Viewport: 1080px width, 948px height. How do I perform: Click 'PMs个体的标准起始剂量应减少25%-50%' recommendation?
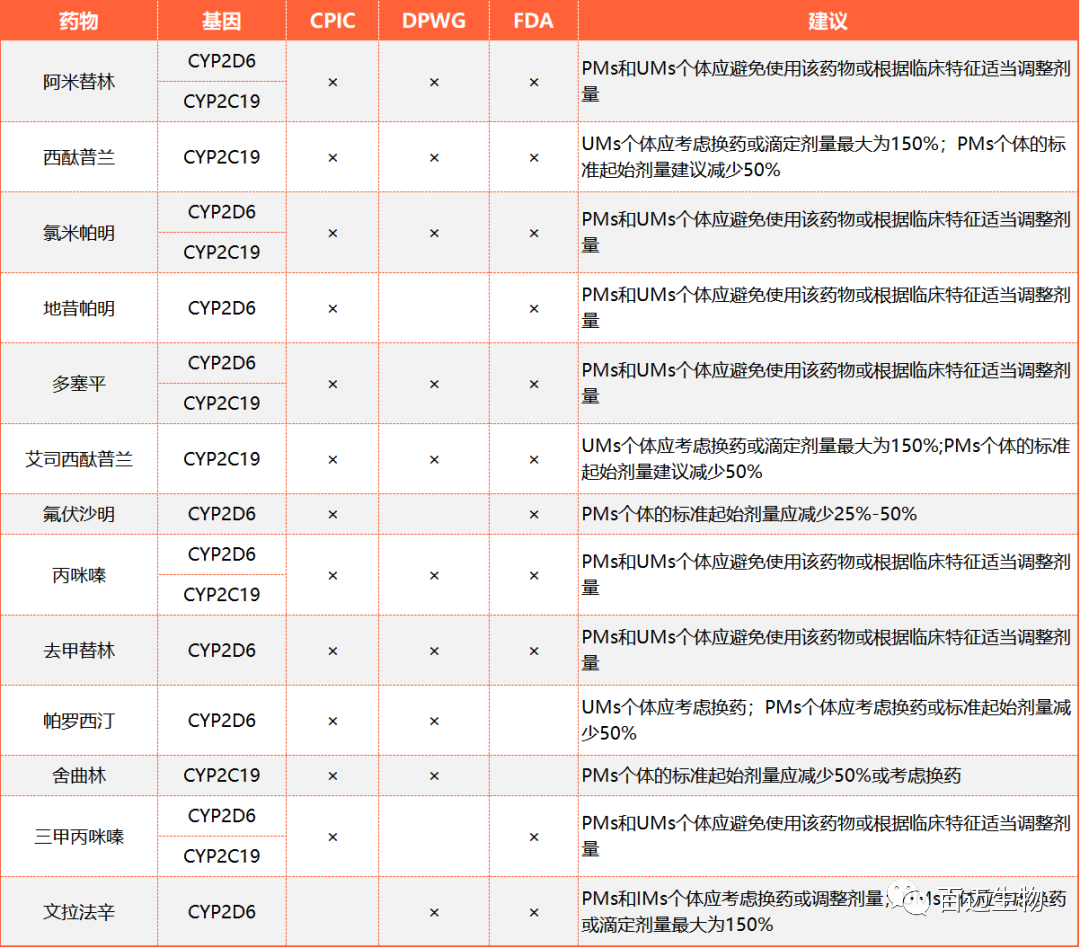coord(749,514)
